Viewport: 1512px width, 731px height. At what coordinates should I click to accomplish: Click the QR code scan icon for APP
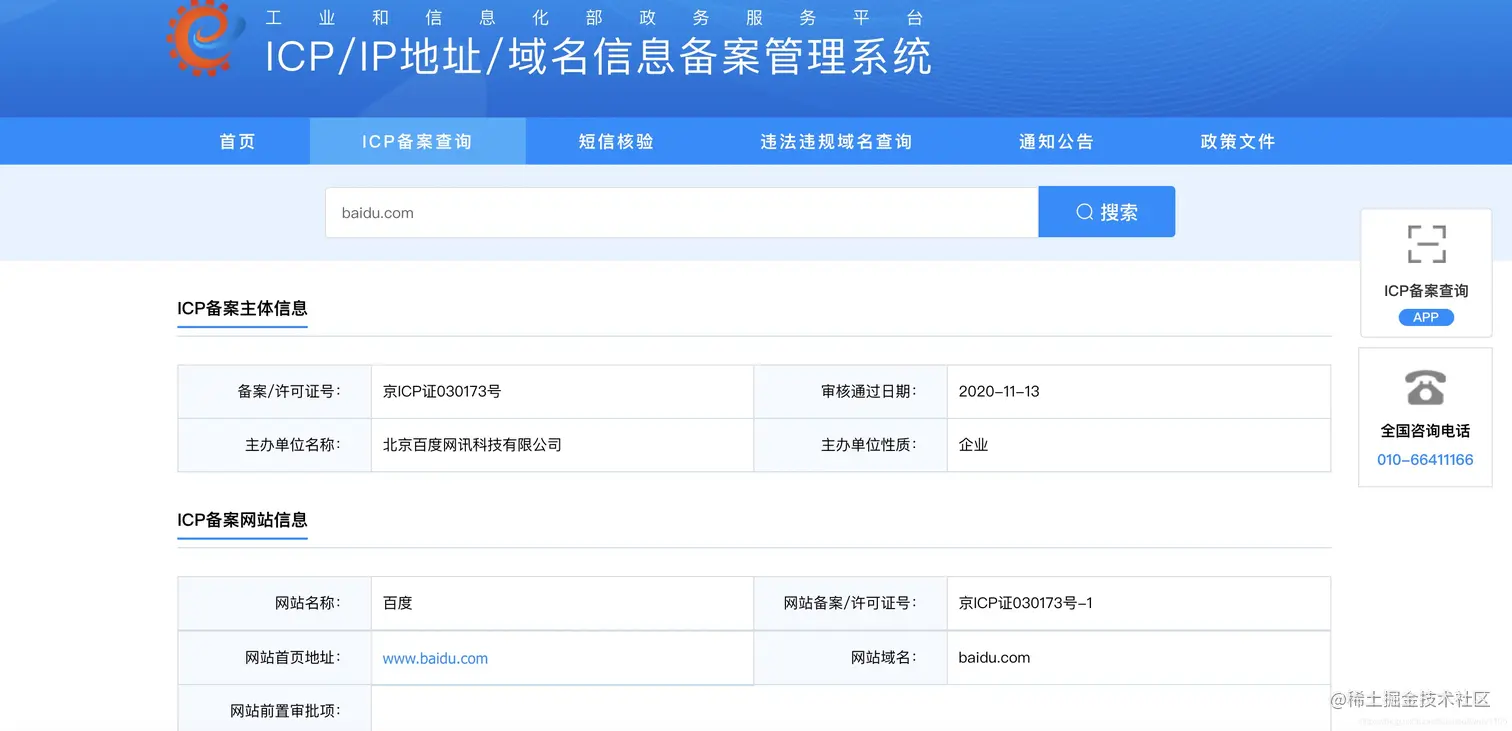[x=1425, y=242]
